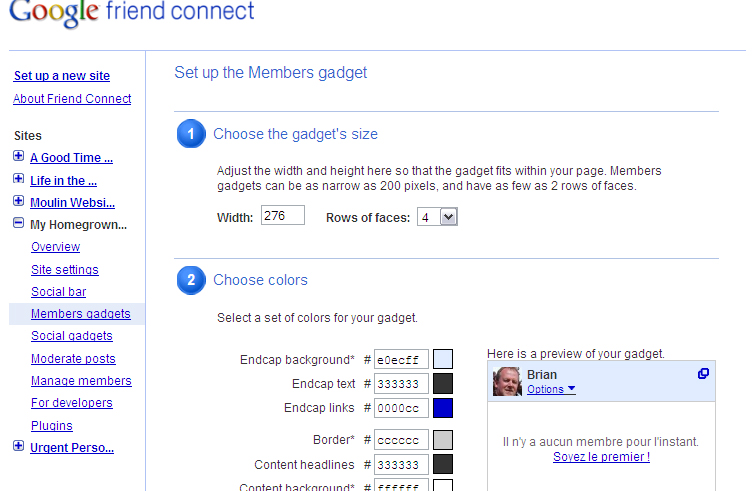
Task: Open About Friend Connect link
Action: tap(72, 99)
